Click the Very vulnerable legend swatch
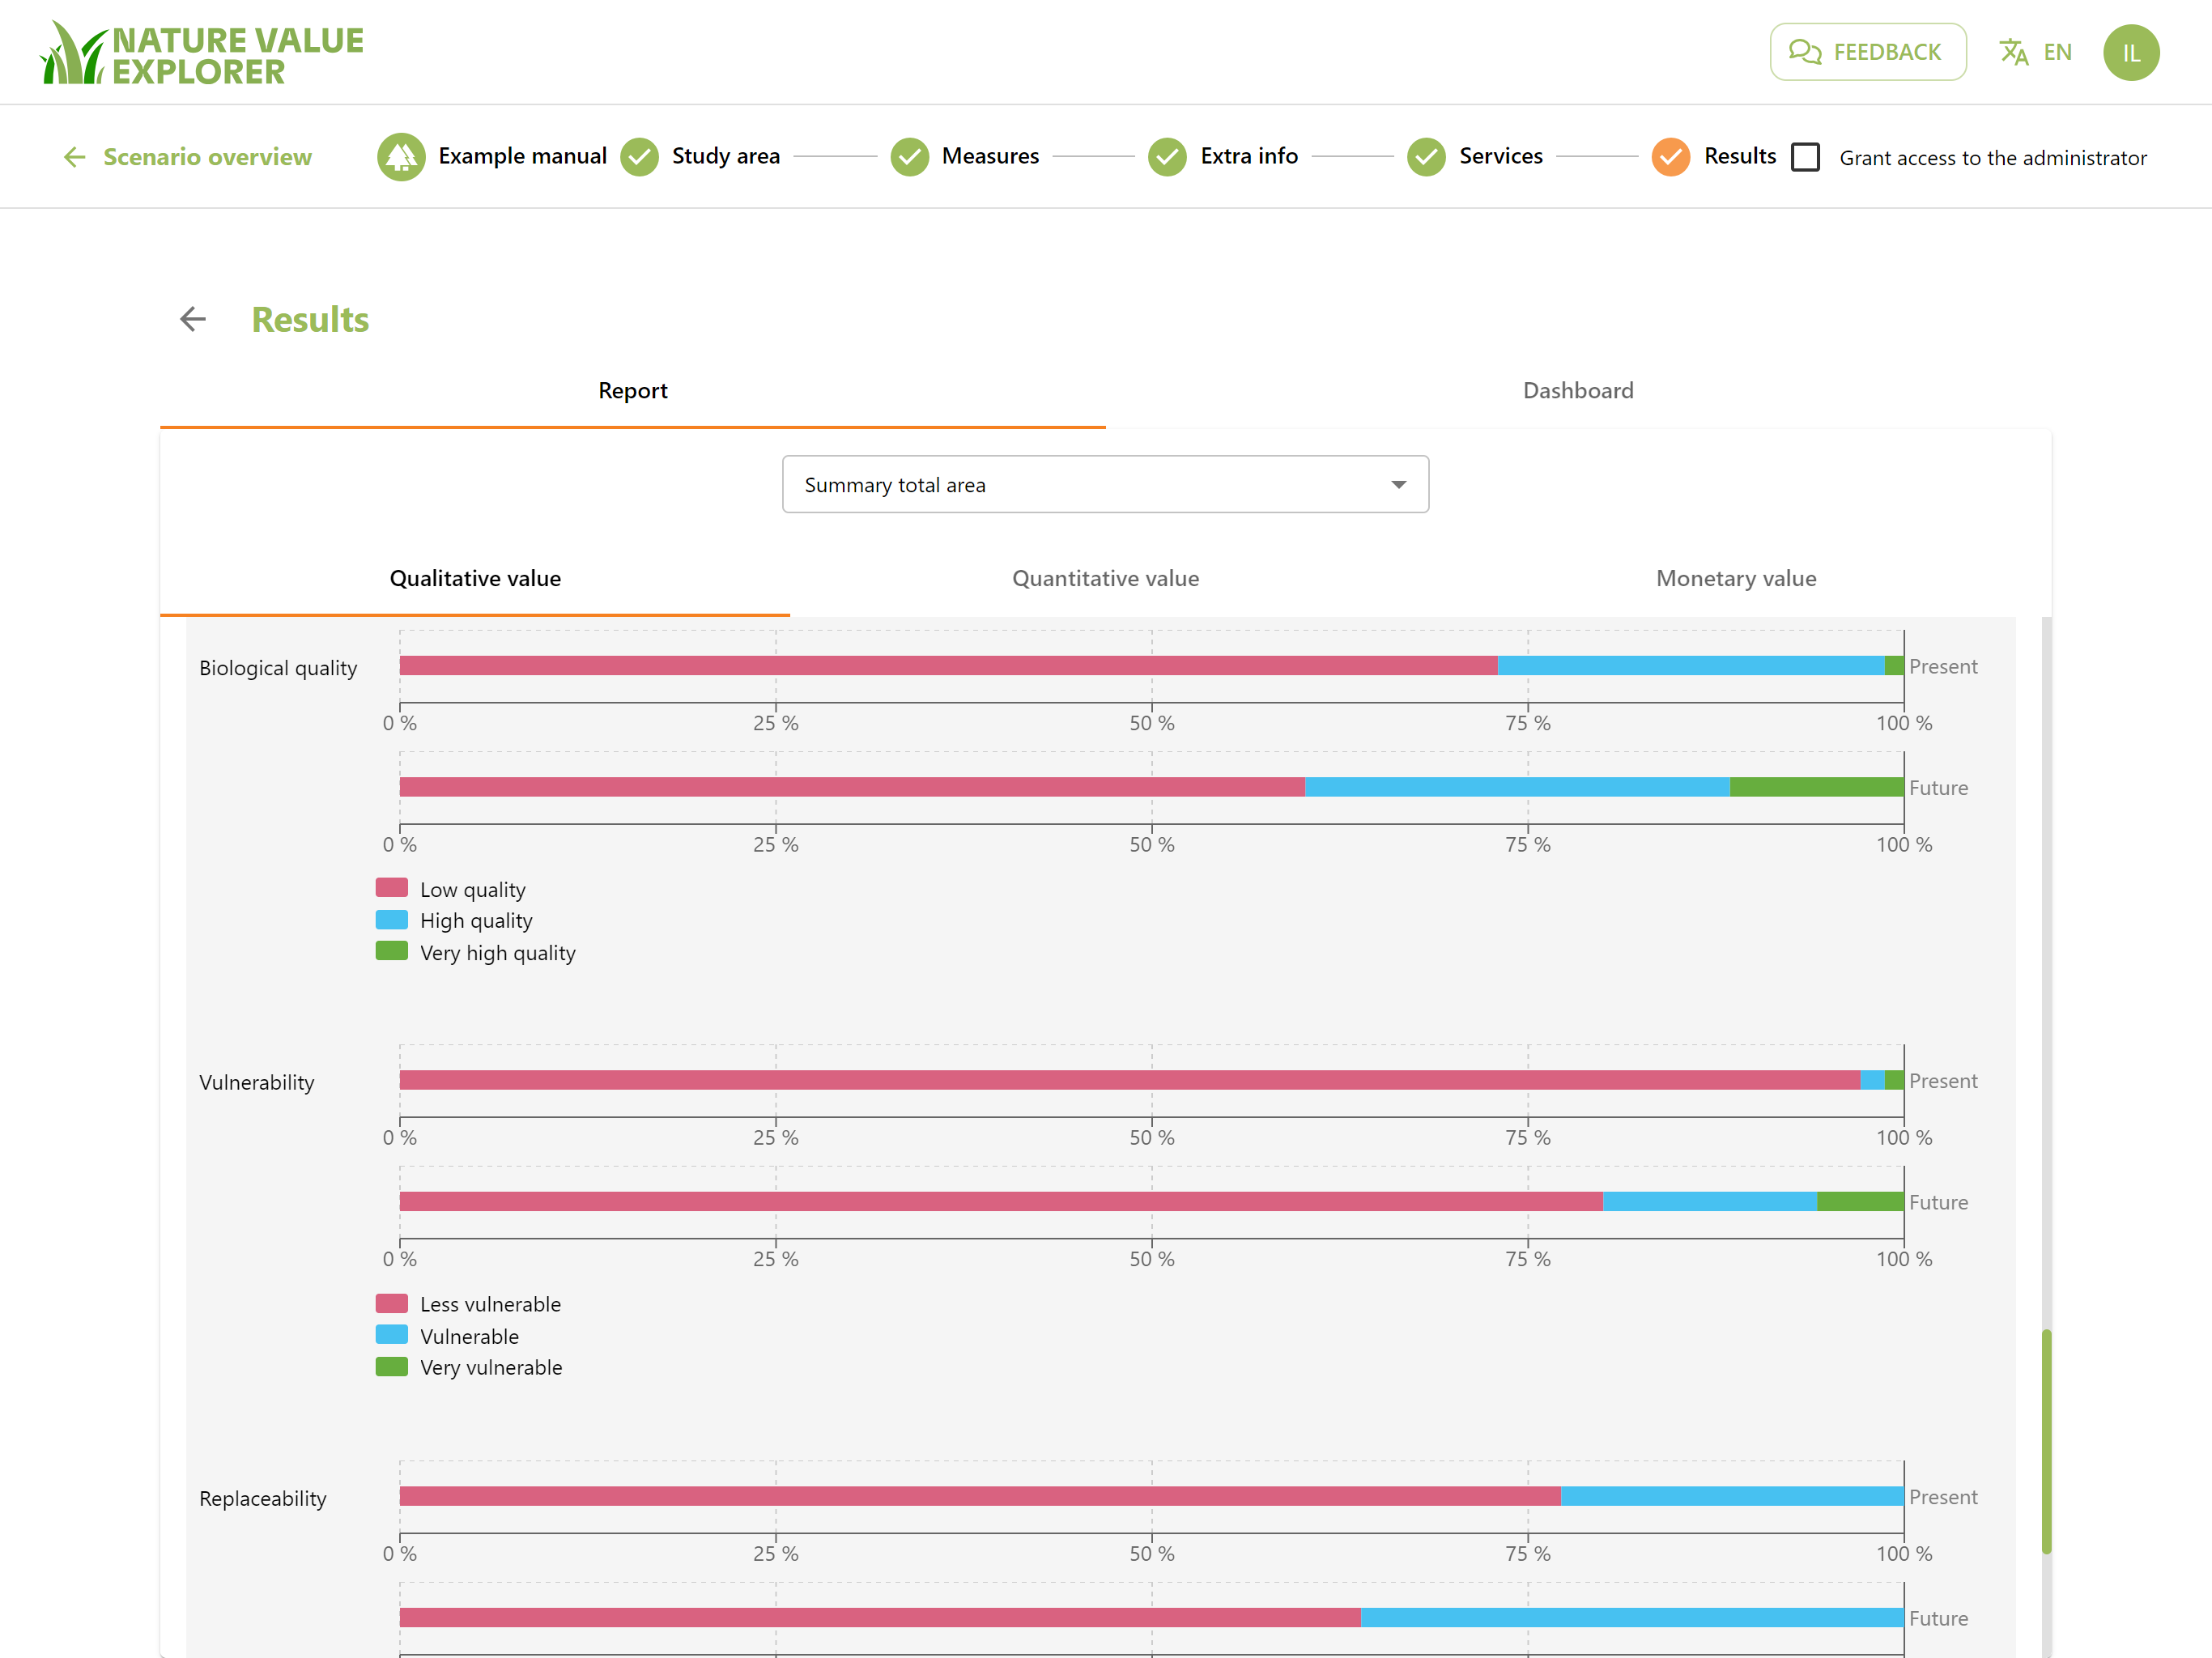 click(391, 1367)
